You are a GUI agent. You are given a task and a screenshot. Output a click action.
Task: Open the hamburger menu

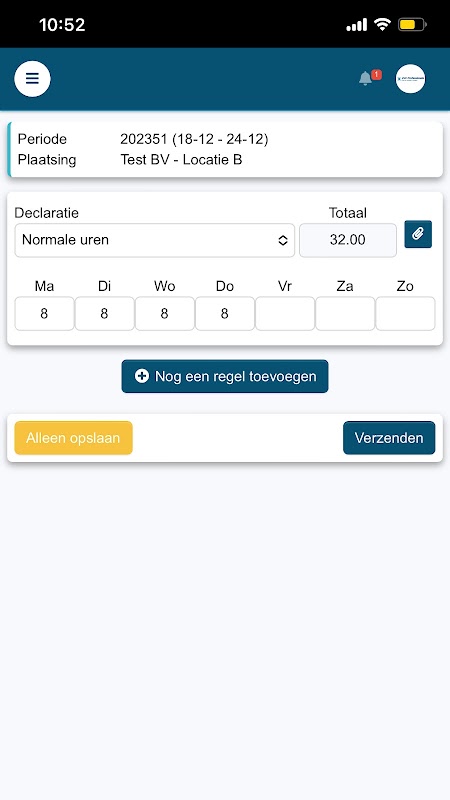pos(32,79)
